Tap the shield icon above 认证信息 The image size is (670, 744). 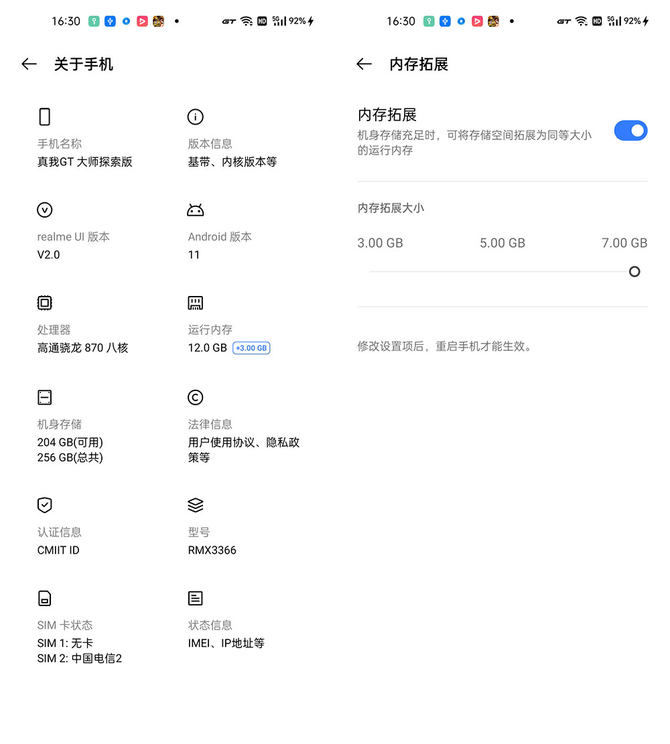point(44,505)
